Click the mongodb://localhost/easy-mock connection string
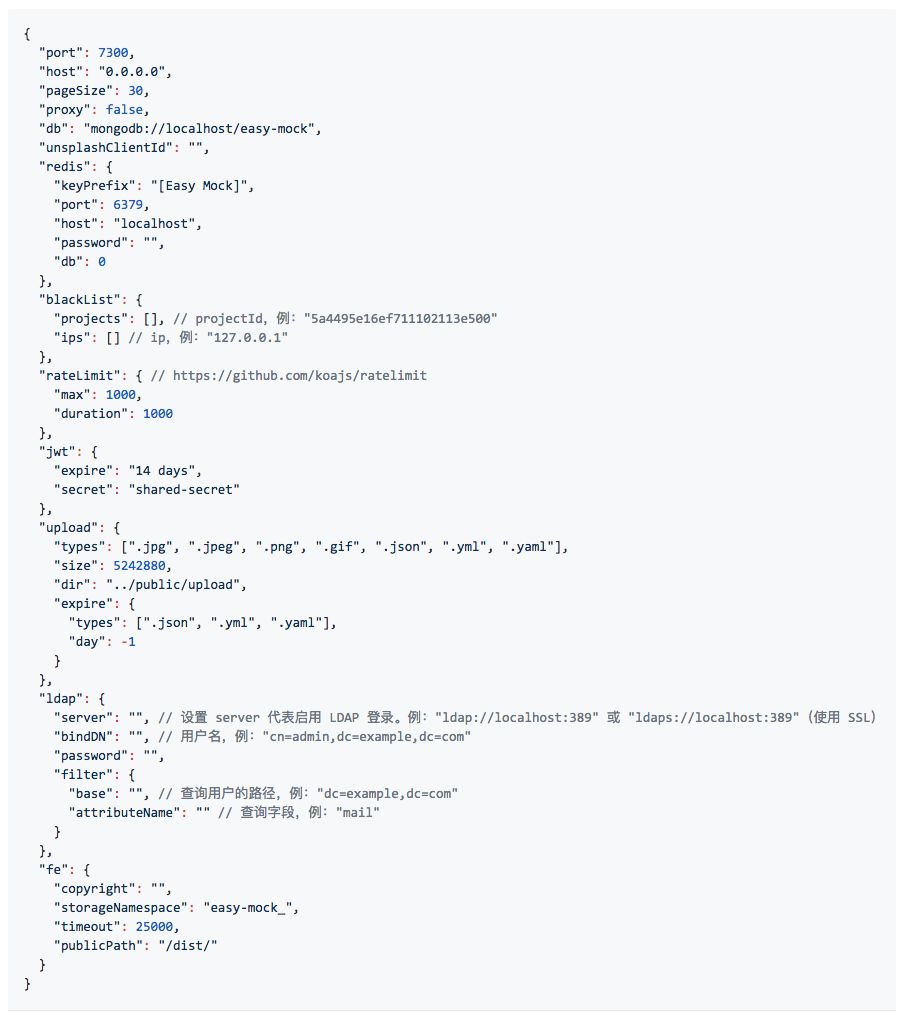Screen dimensions: 900x1012 coord(201,128)
